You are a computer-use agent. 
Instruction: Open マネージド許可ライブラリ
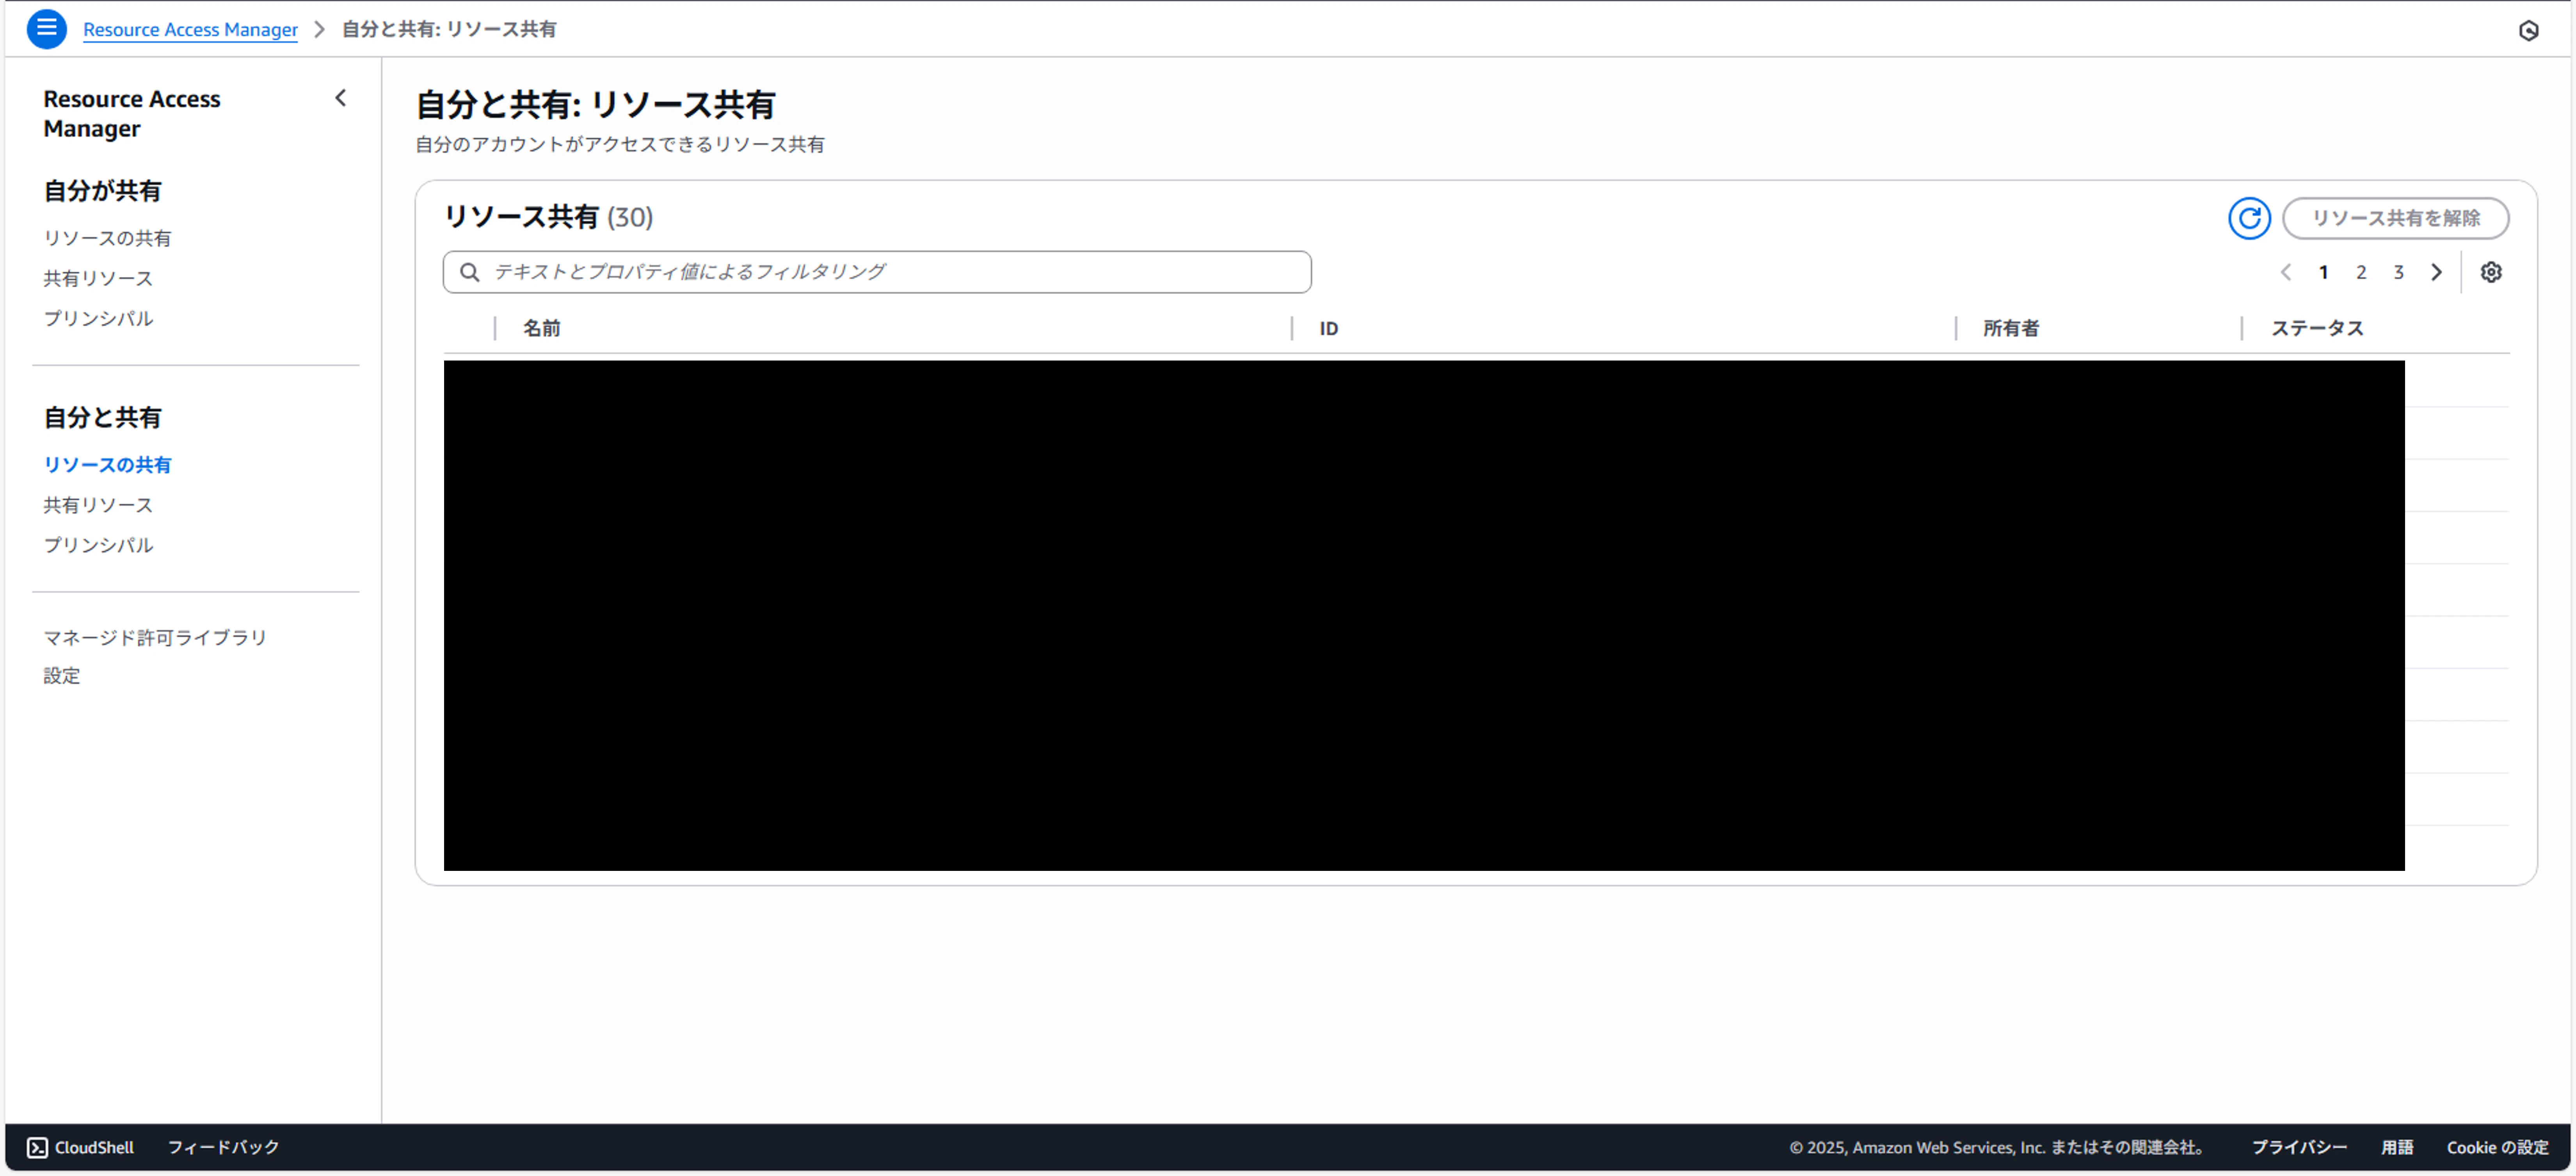pos(155,637)
